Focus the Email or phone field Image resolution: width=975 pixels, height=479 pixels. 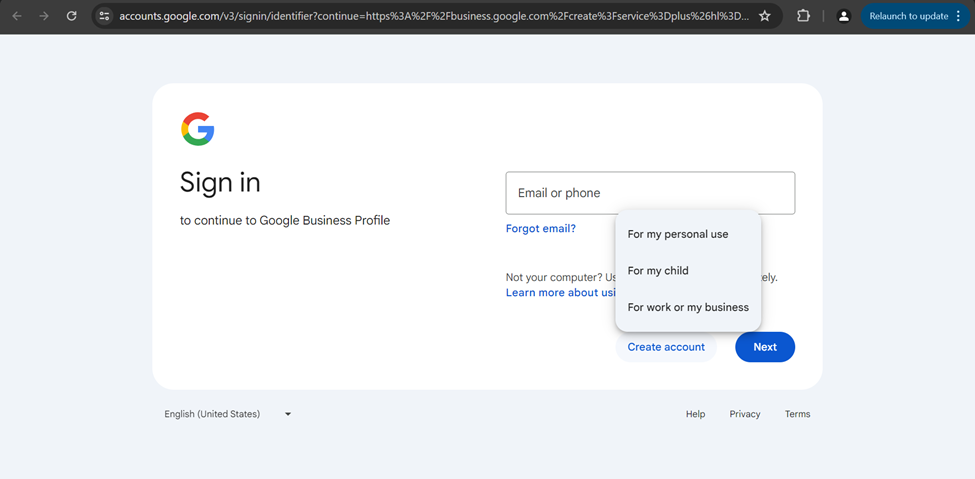650,193
